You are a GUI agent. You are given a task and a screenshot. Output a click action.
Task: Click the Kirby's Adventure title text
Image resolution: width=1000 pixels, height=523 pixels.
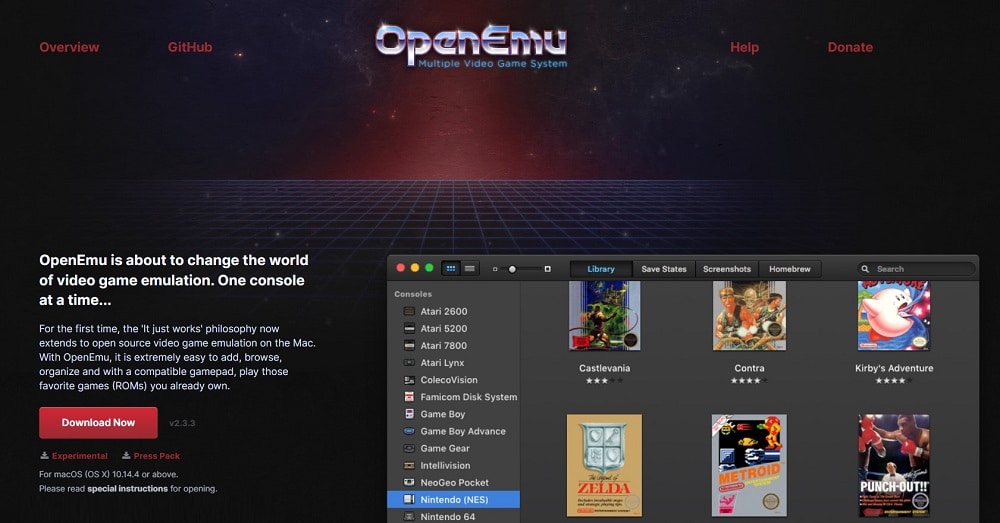pos(894,368)
